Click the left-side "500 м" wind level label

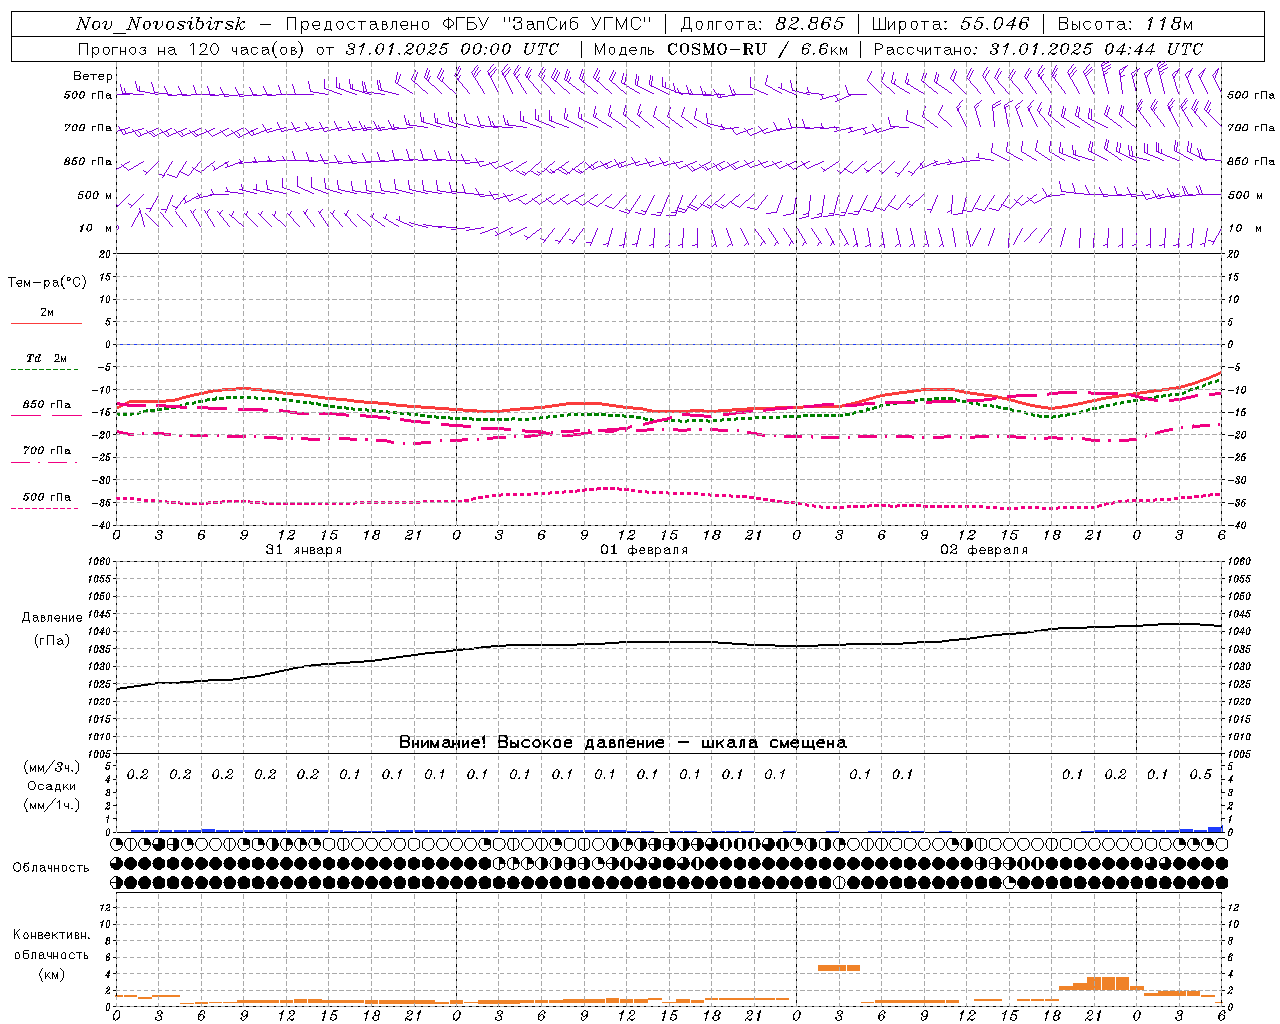95,195
